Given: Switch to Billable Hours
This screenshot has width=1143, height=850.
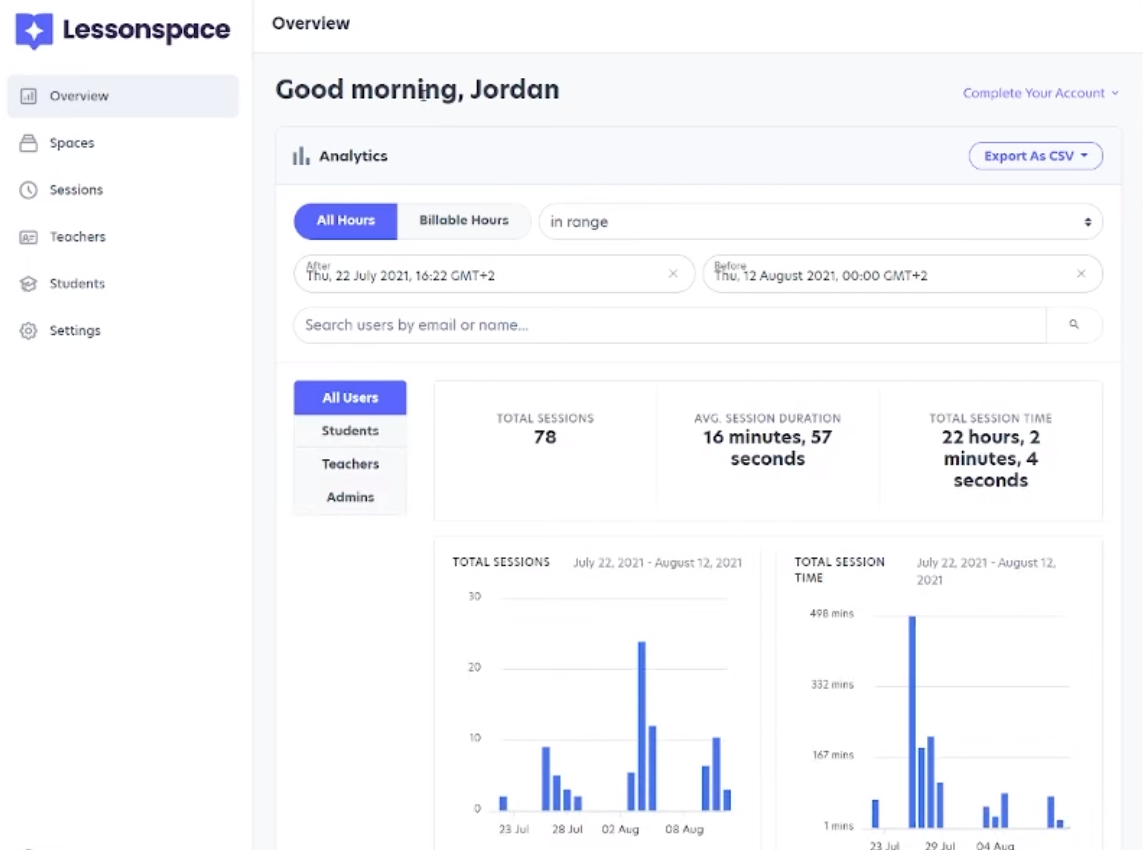Looking at the screenshot, I should pos(463,221).
